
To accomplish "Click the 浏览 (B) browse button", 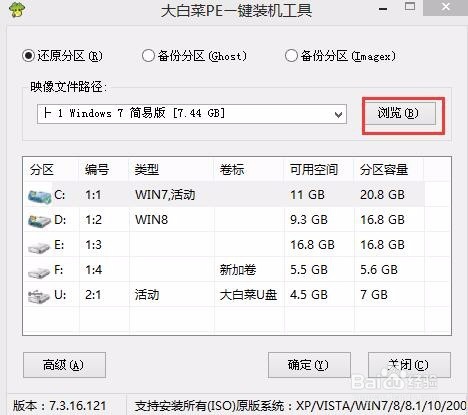I will pyautogui.click(x=401, y=114).
